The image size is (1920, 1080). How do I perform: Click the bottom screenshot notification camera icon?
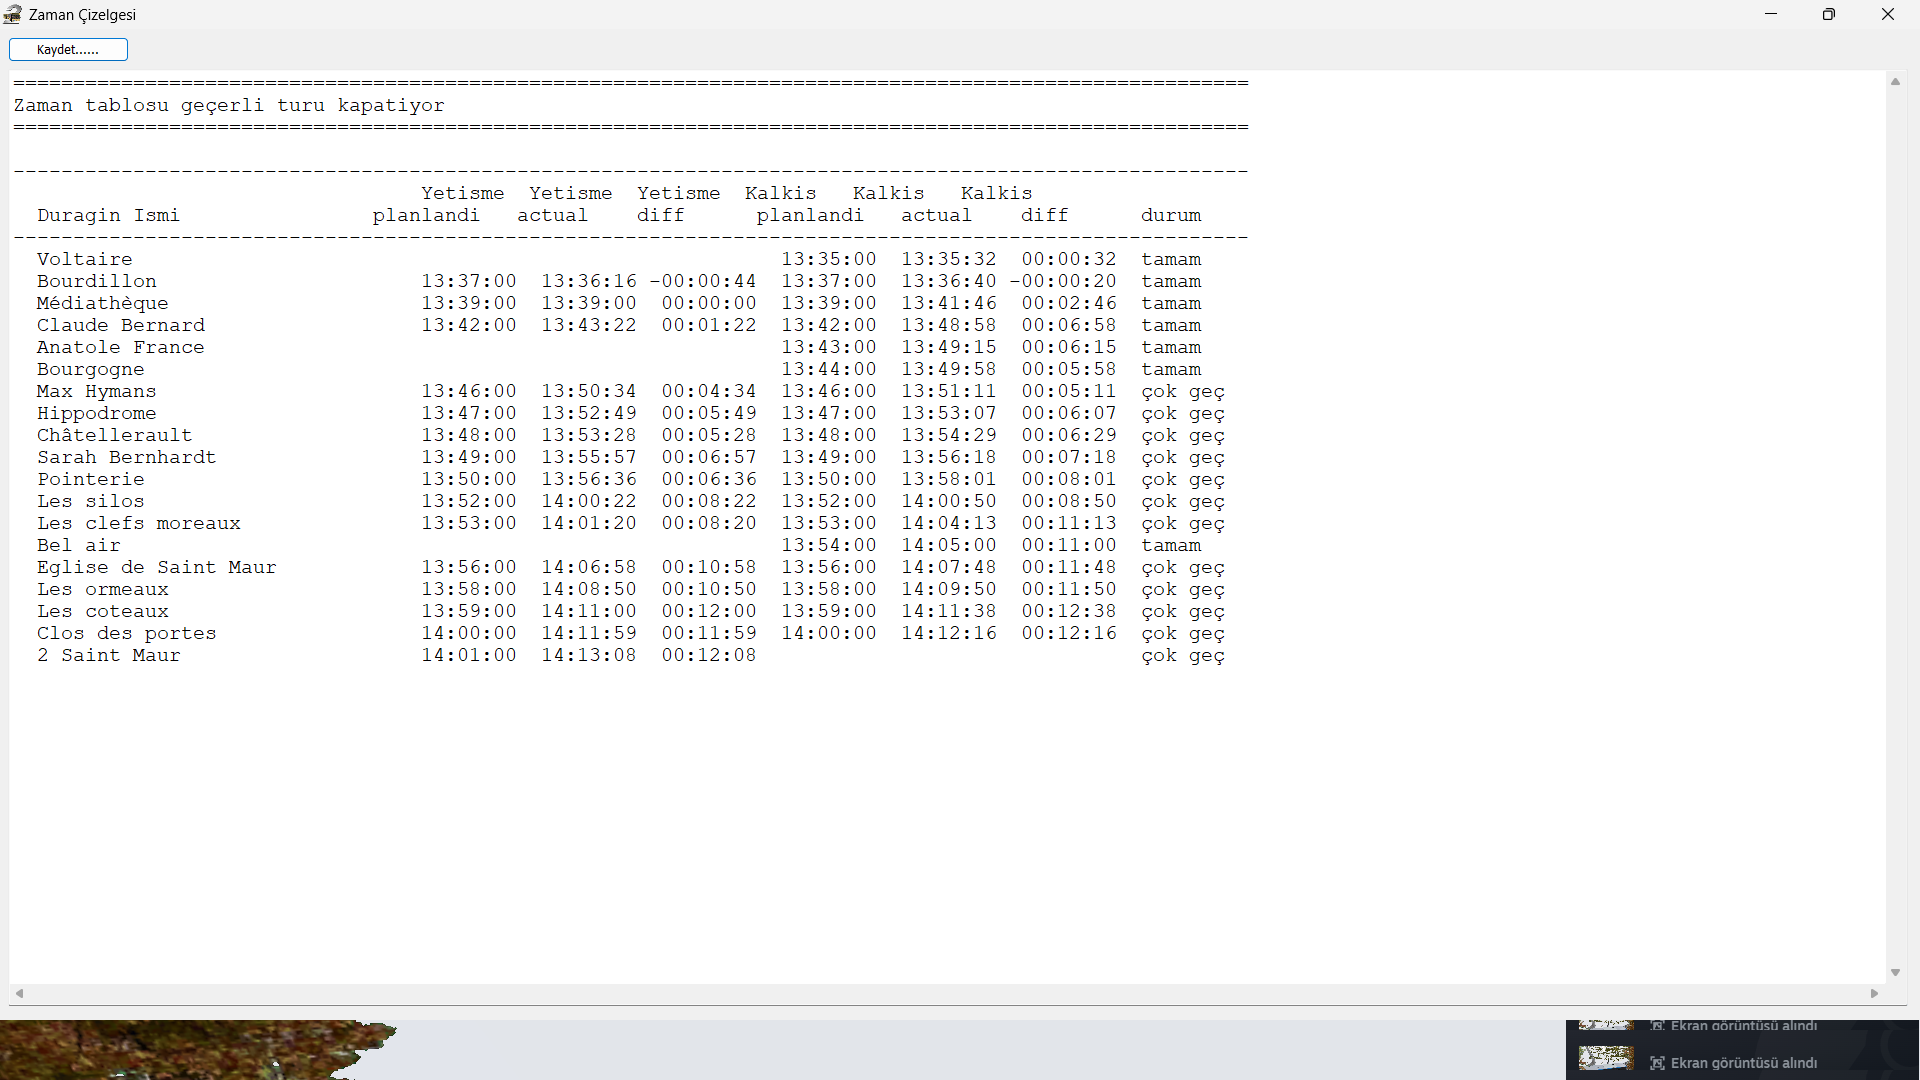(x=1657, y=1063)
